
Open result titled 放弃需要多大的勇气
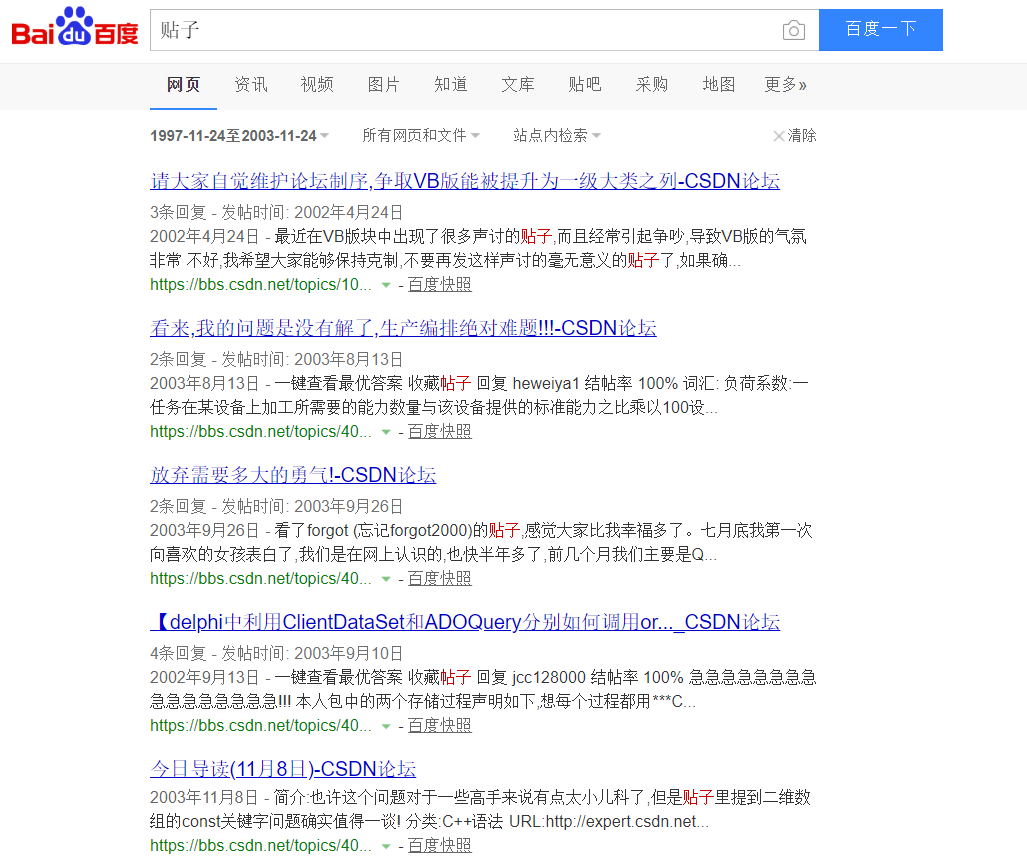coord(293,475)
